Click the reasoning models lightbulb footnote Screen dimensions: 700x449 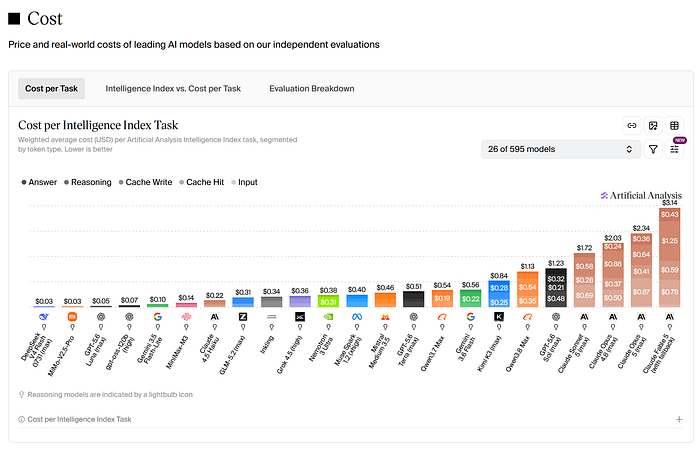[x=106, y=395]
